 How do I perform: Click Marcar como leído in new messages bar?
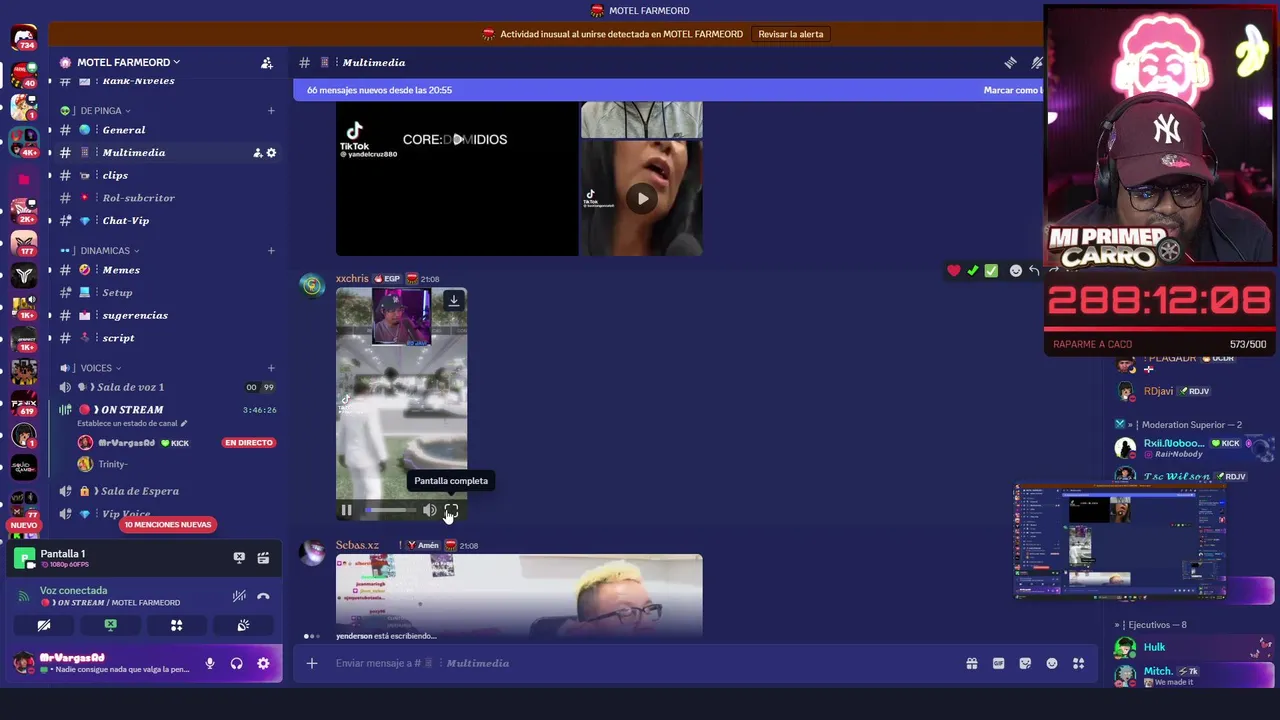pos(1012,90)
